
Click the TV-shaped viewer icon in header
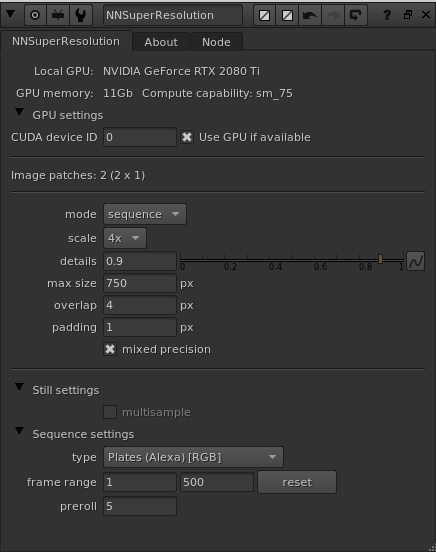tap(58, 15)
